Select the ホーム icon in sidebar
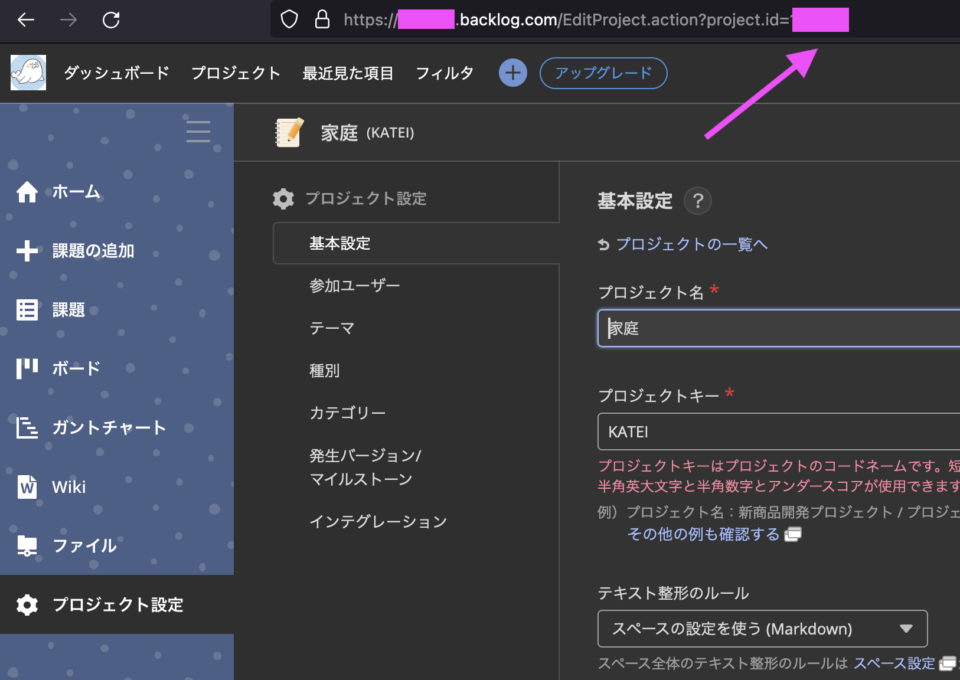 (x=27, y=190)
